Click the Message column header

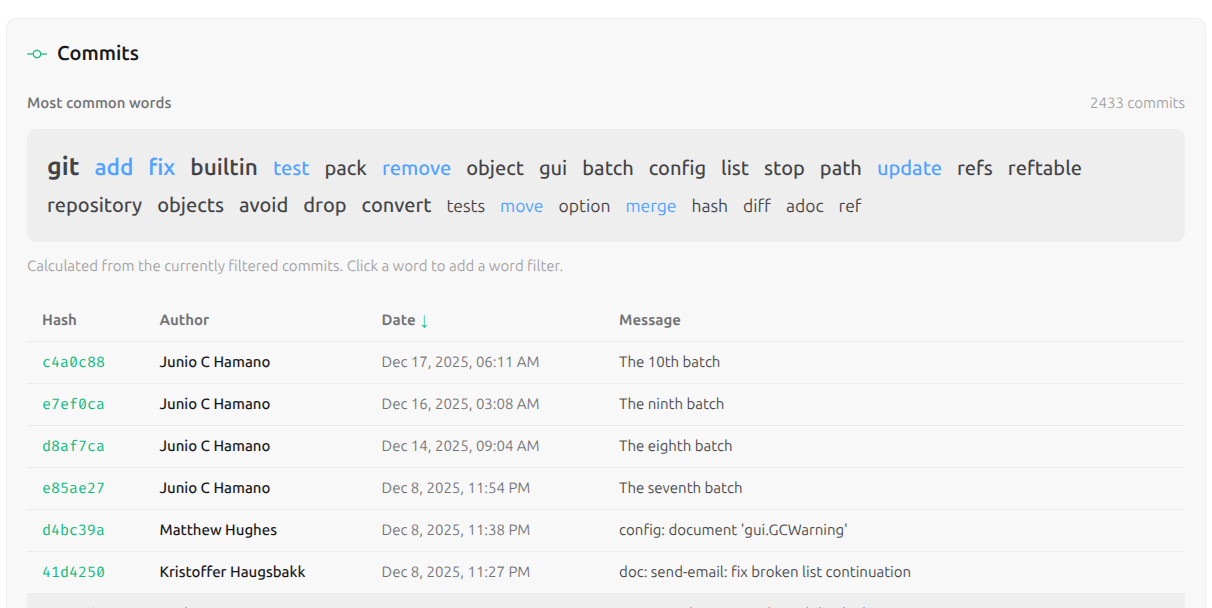(x=649, y=320)
